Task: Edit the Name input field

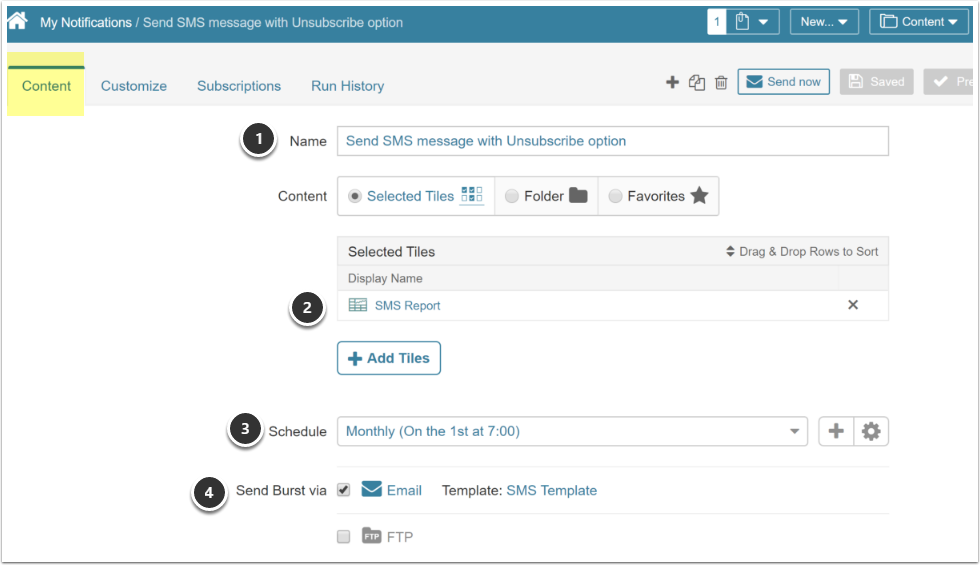Action: click(x=612, y=141)
